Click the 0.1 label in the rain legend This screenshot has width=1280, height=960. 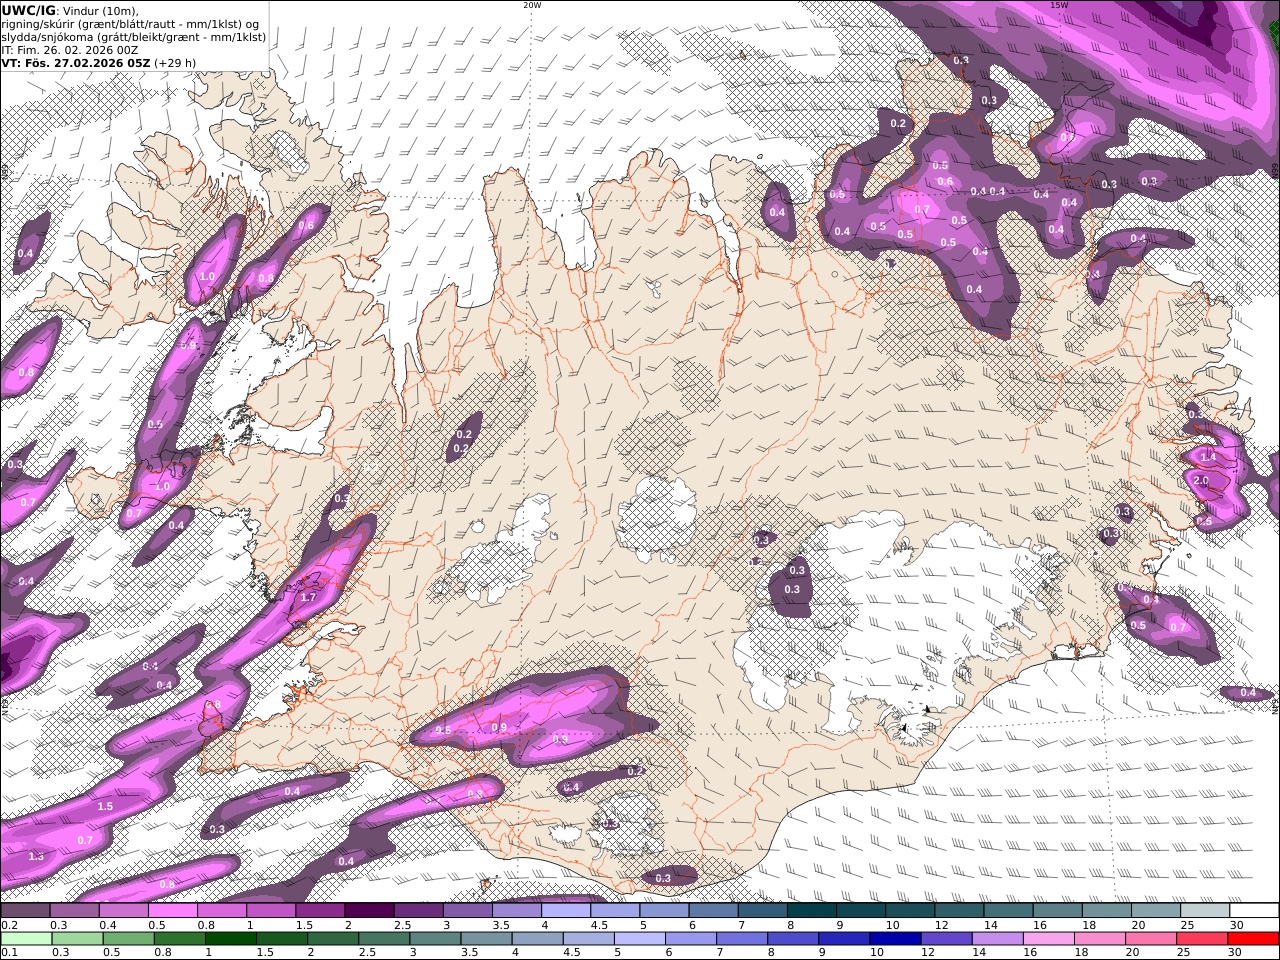(x=8, y=952)
